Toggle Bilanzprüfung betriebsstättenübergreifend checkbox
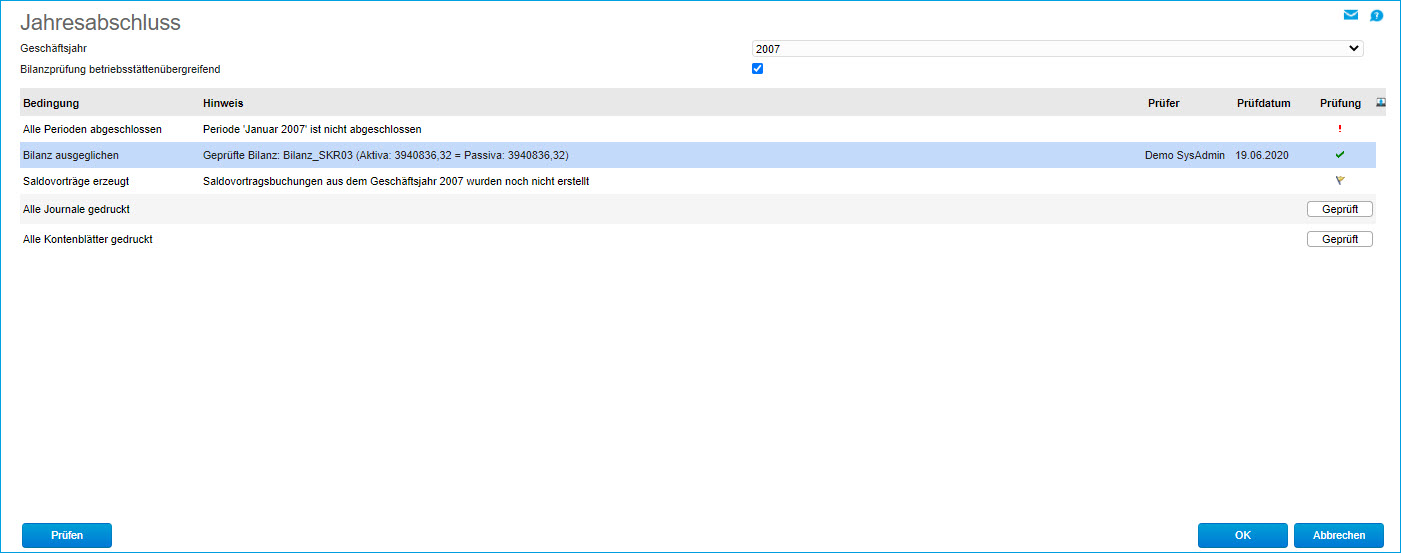Viewport: 1401px width, 553px height. 757,69
